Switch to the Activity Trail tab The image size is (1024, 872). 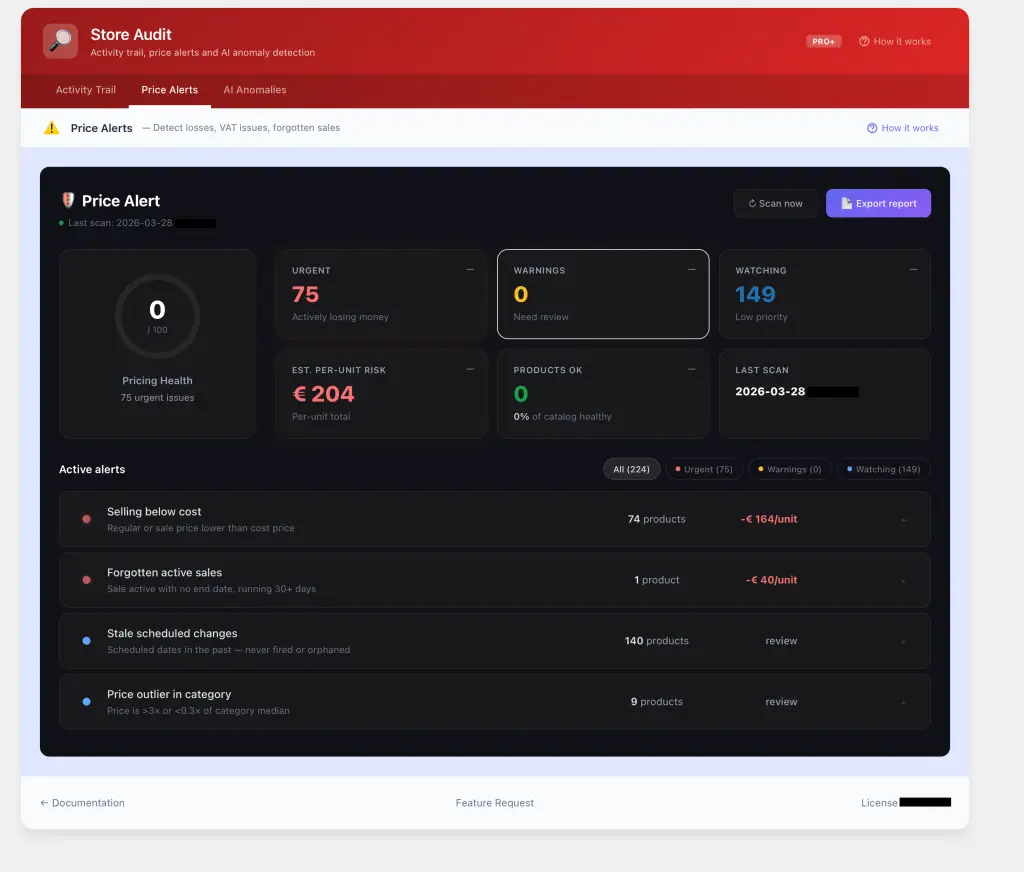(x=86, y=90)
